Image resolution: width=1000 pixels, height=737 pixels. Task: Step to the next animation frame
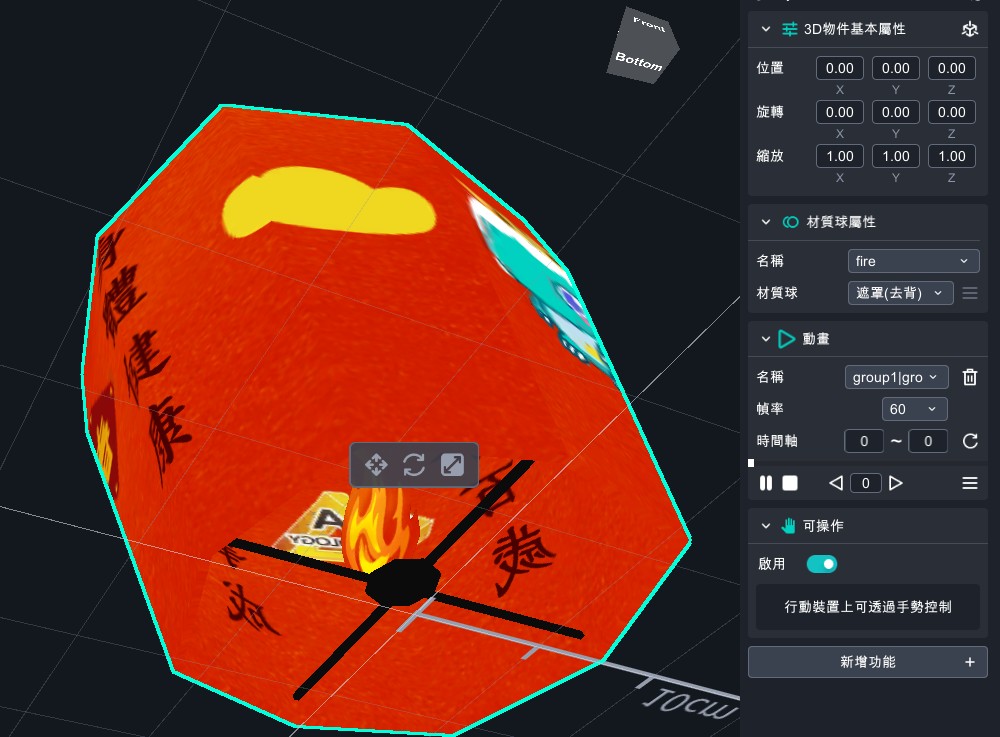tap(896, 483)
